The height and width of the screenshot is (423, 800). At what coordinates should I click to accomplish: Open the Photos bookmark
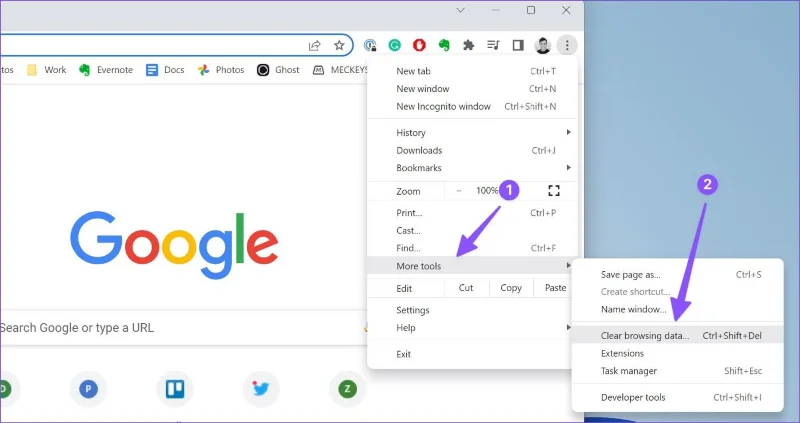(221, 70)
